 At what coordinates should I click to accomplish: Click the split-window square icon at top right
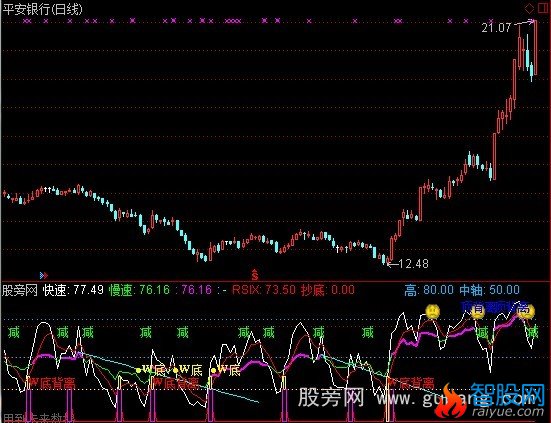click(x=543, y=8)
